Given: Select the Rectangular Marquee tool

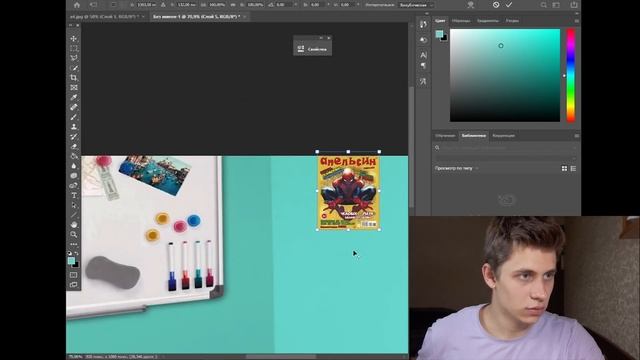Looking at the screenshot, I should click(74, 48).
